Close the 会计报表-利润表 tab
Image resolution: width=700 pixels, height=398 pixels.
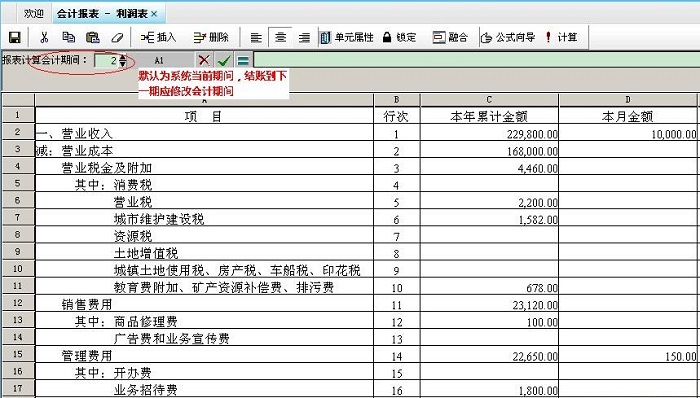154,14
